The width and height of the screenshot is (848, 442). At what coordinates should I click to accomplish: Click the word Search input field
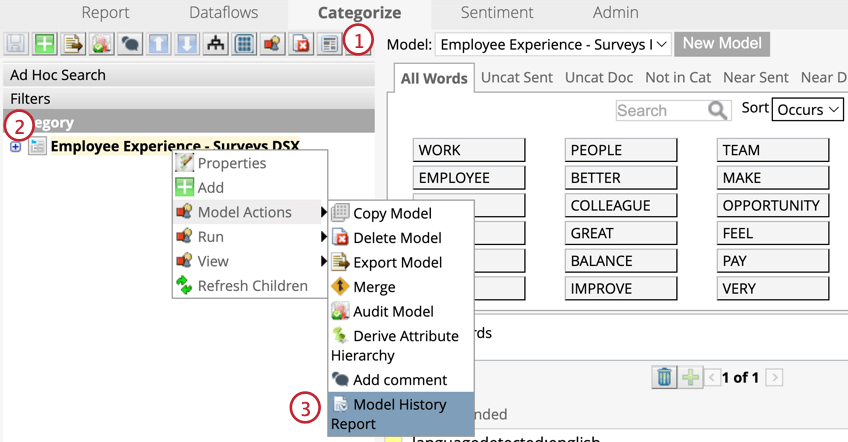point(661,110)
